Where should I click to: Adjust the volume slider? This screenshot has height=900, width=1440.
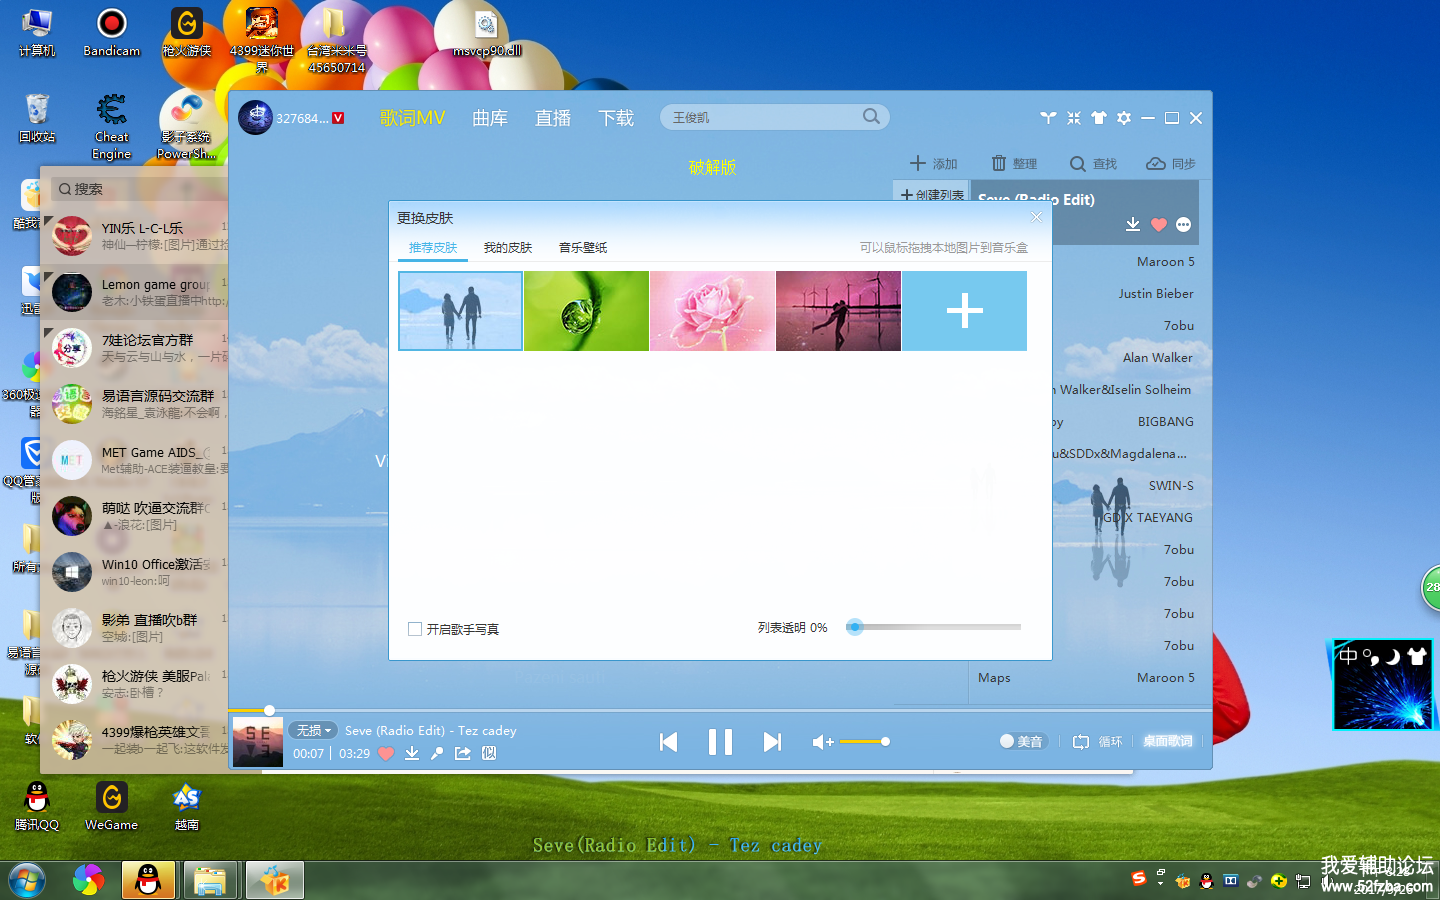[865, 742]
